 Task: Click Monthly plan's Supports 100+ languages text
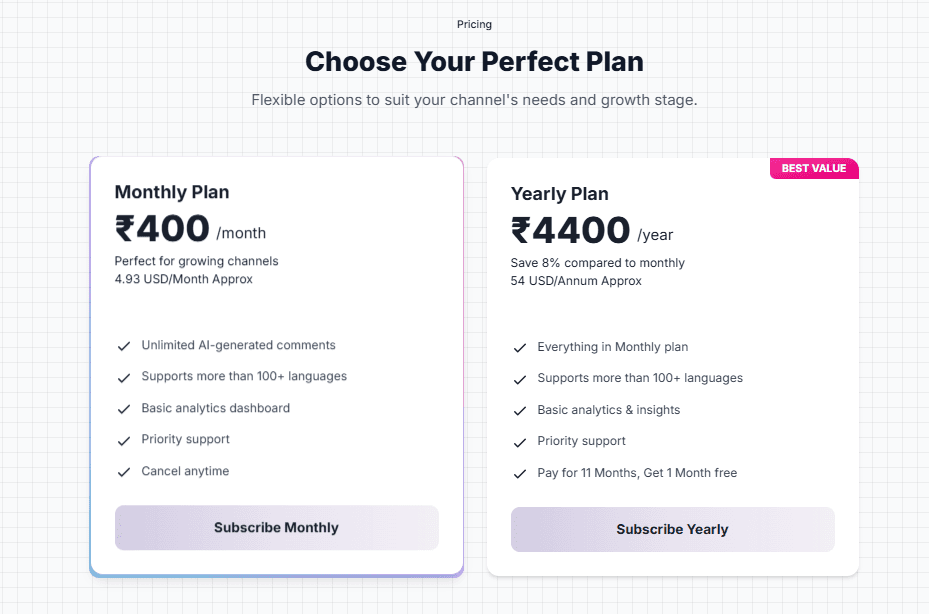(244, 377)
